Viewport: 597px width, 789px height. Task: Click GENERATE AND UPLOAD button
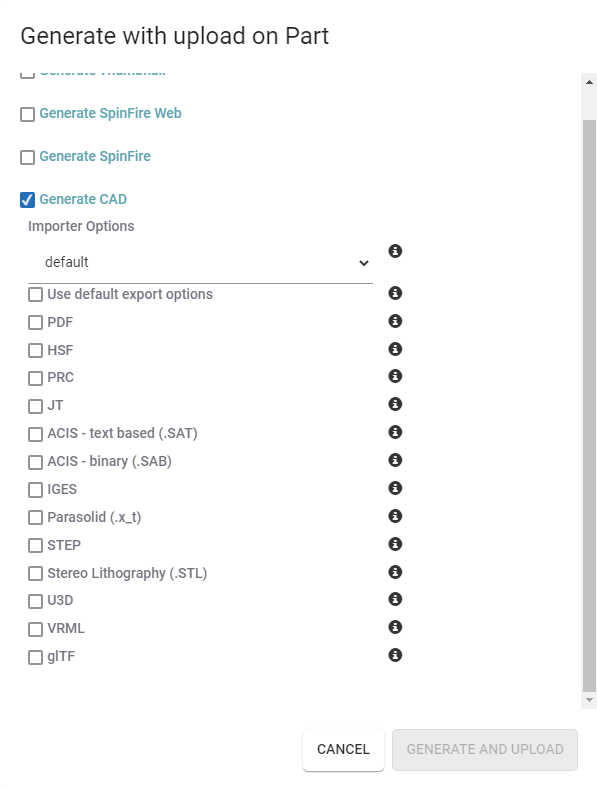pos(485,749)
